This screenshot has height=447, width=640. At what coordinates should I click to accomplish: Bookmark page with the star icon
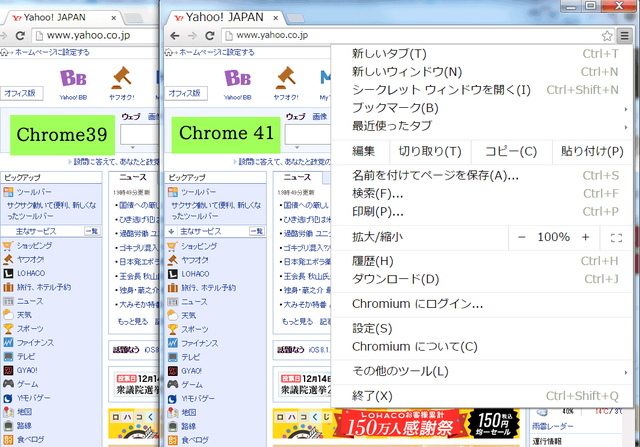607,36
